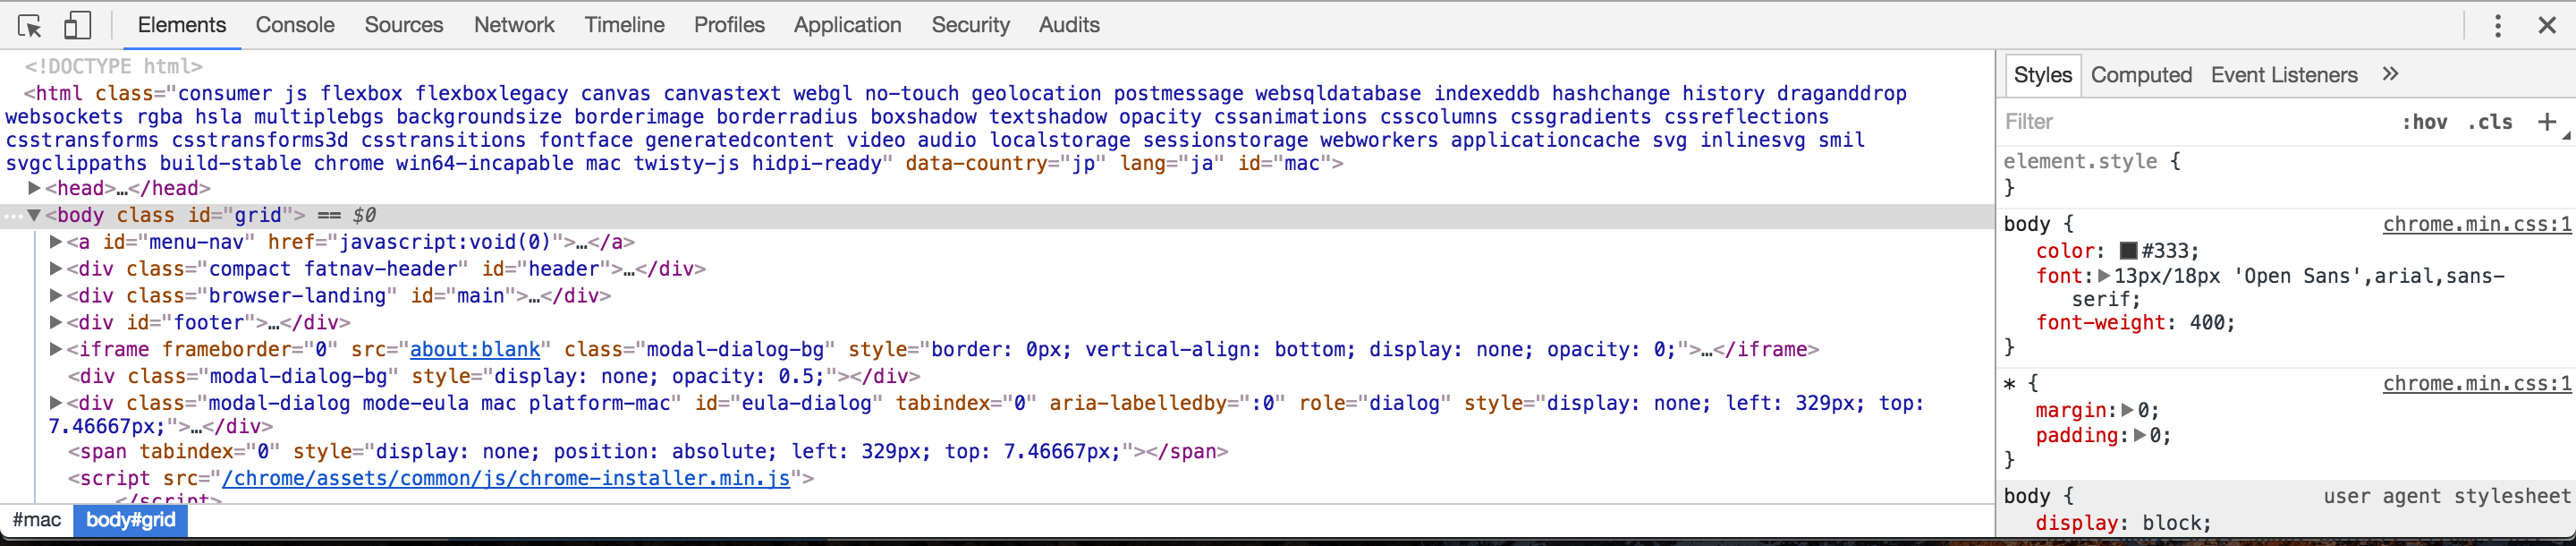The image size is (2576, 546).
Task: Open the Sources tab
Action: pos(404,25)
